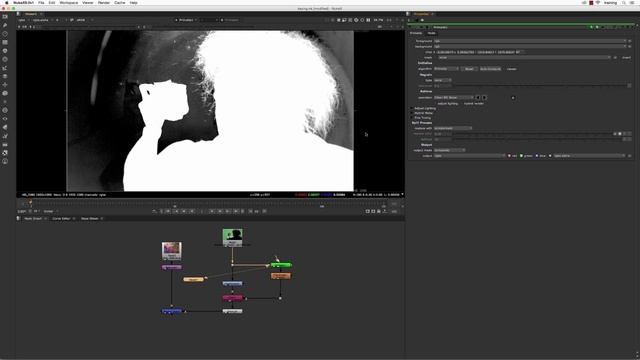The width and height of the screenshot is (640, 360).
Task: Open the Cache menu
Action: pyautogui.click(x=120, y=2)
